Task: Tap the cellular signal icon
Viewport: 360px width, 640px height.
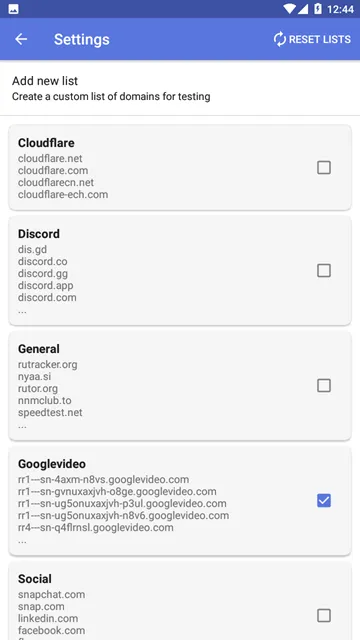Action: click(x=302, y=9)
